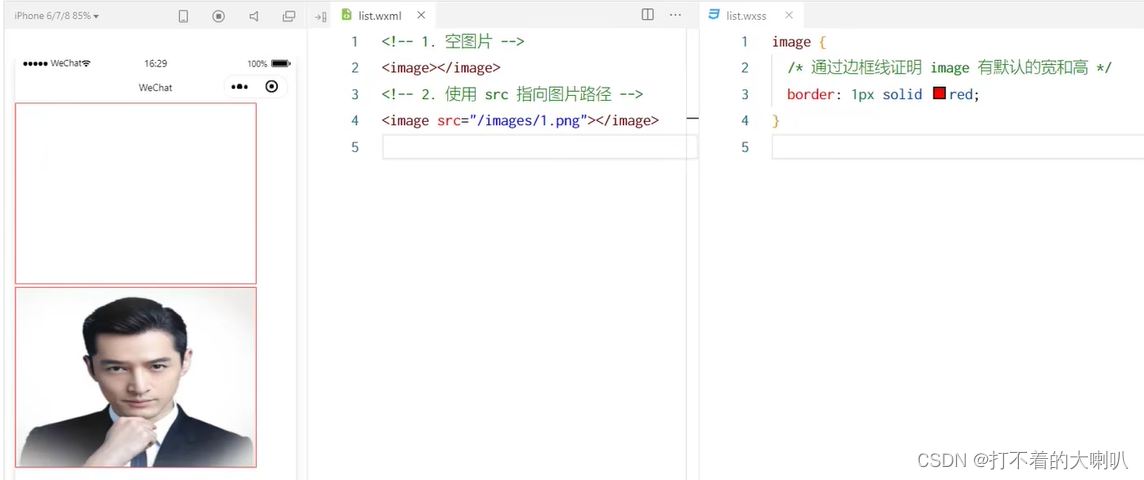
Task: Click the empty image box in simulator
Action: coord(136,193)
